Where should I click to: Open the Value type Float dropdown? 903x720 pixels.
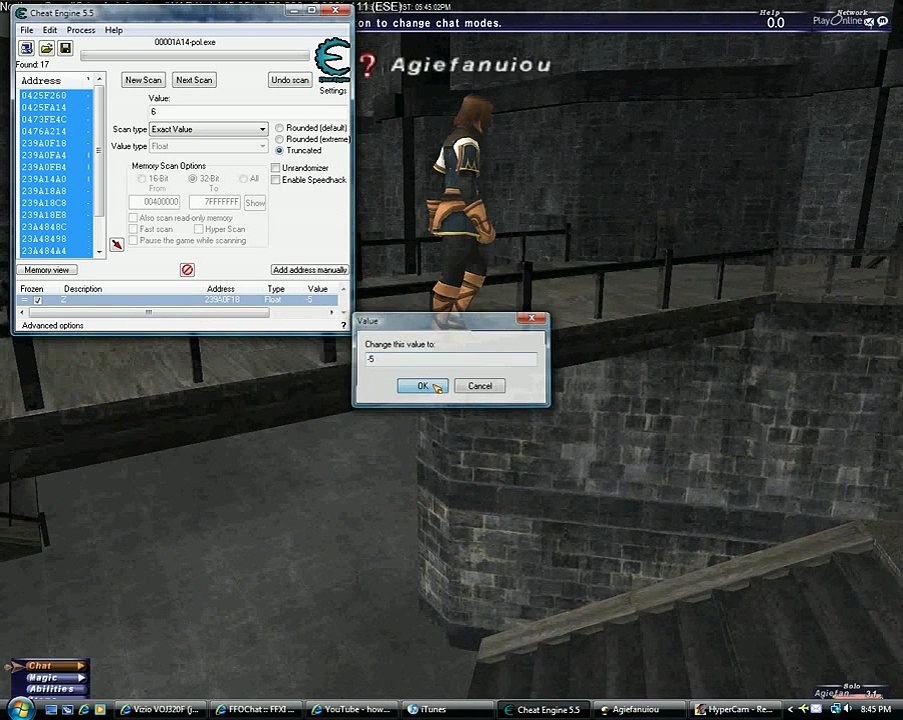208,146
